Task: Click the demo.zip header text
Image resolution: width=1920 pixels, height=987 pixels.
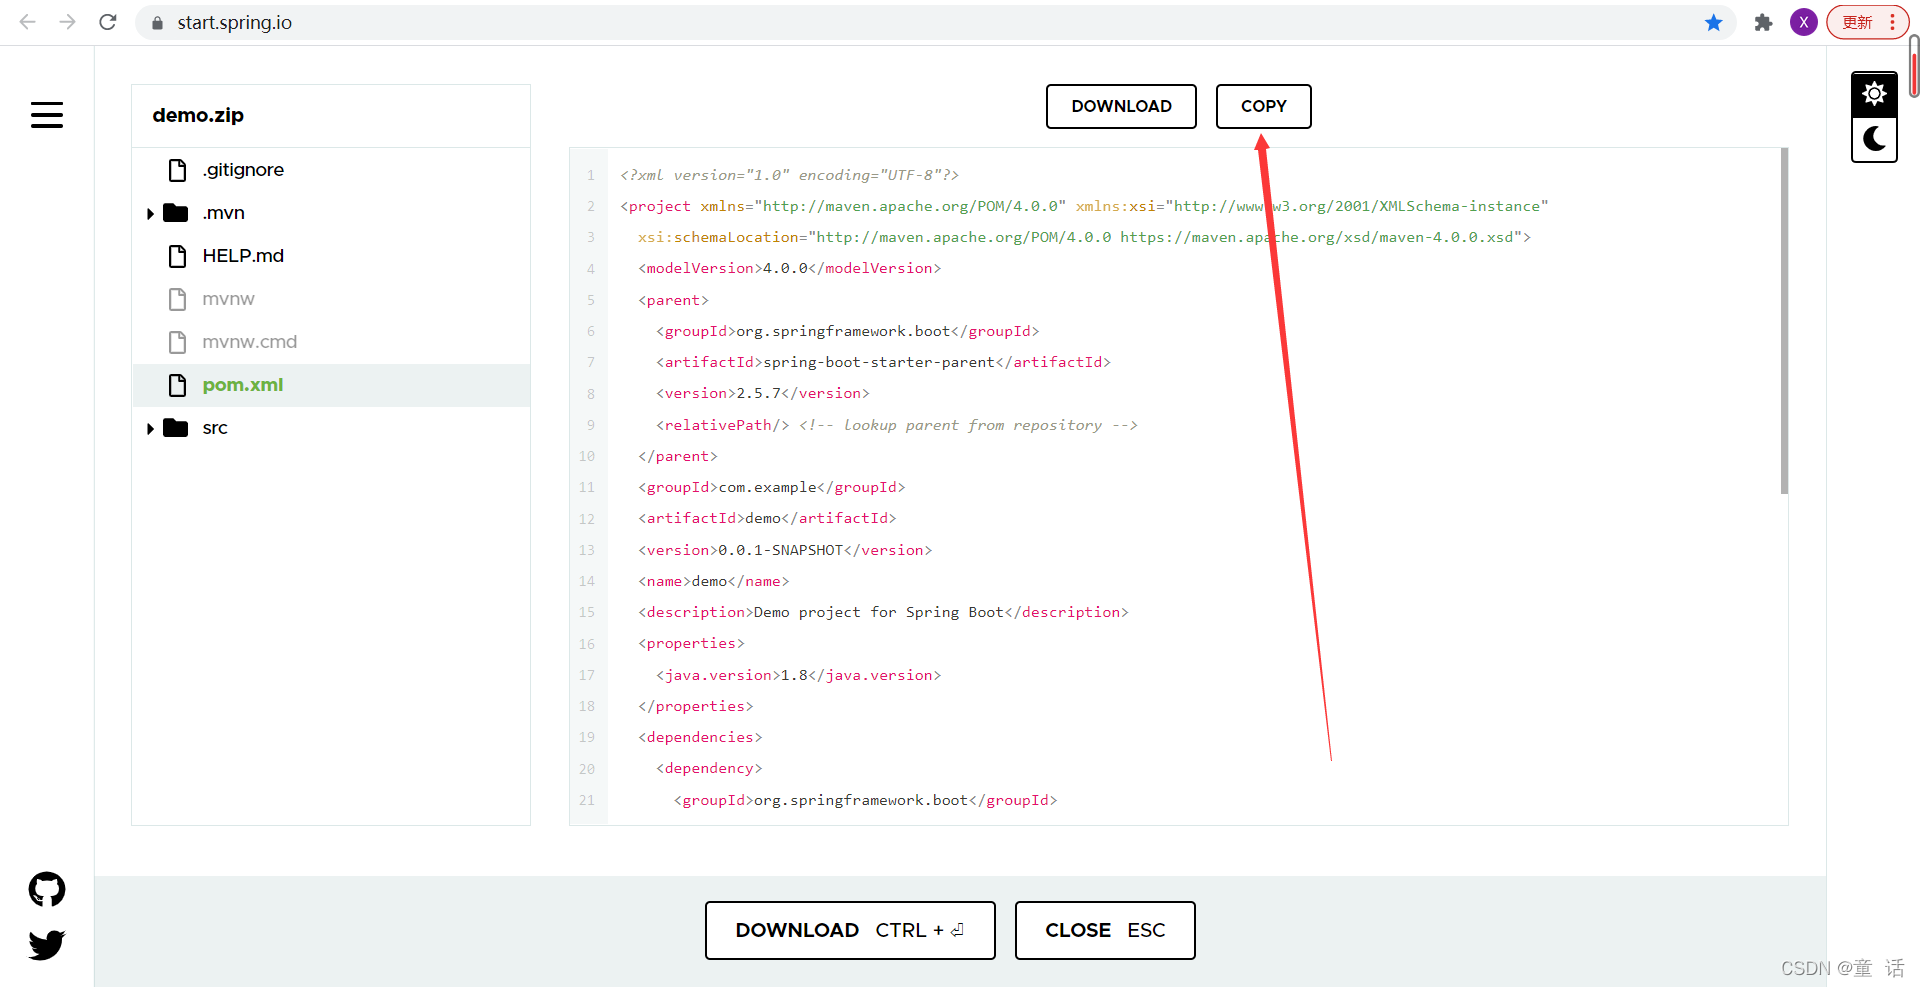Action: pyautogui.click(x=198, y=115)
